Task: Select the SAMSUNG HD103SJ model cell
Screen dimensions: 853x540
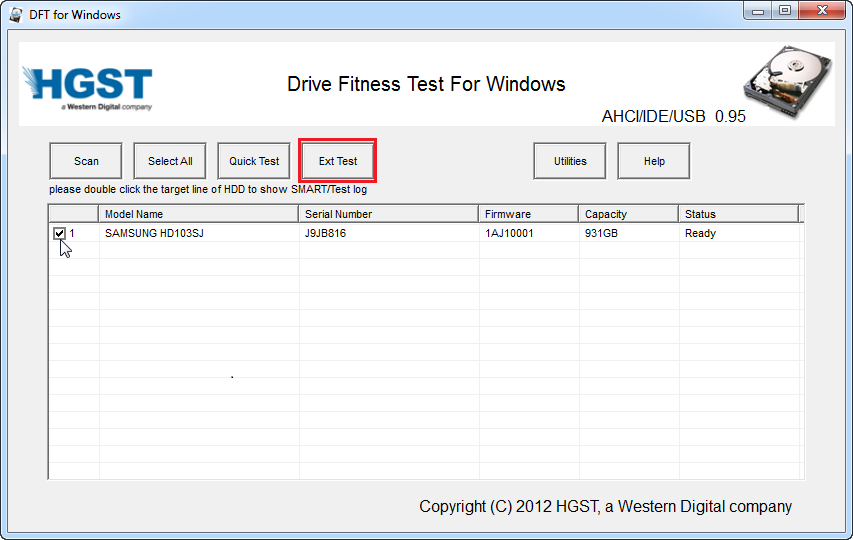Action: point(199,233)
